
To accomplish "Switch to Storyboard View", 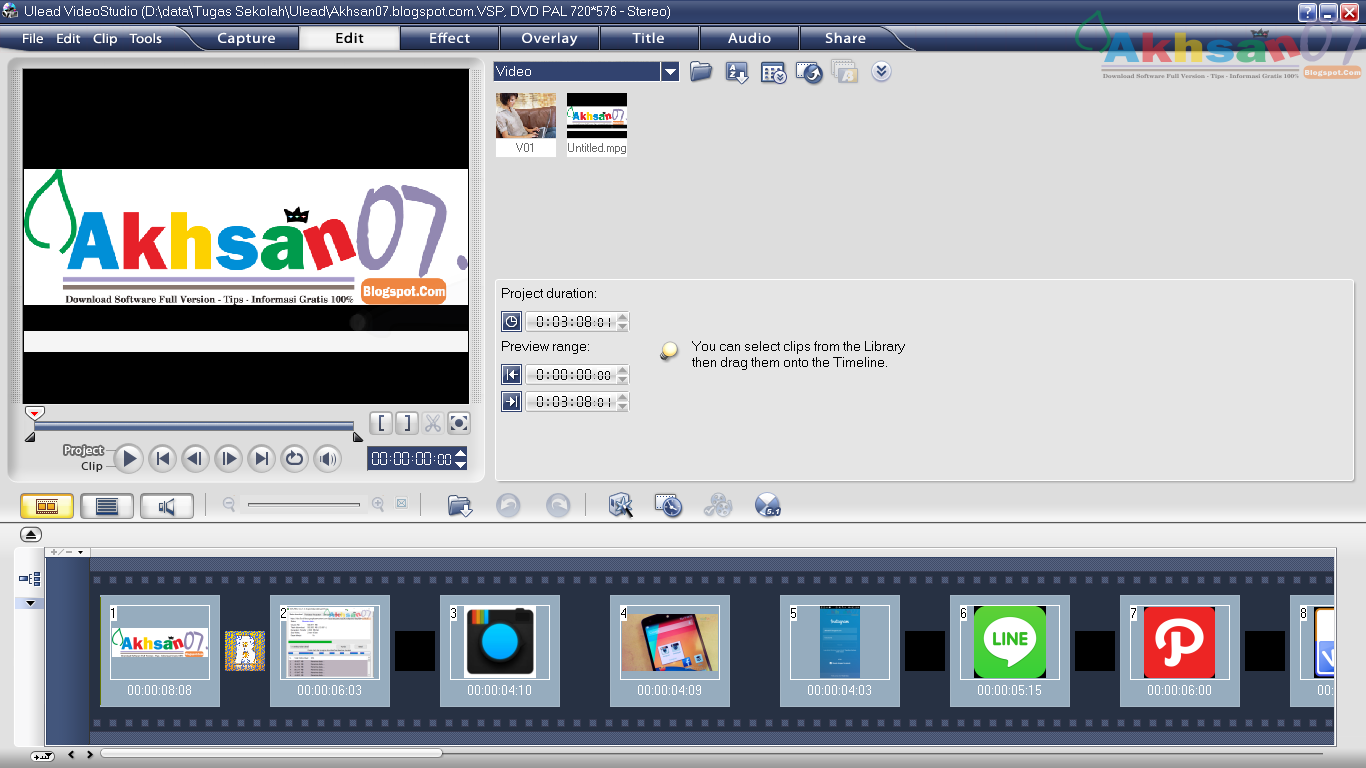I will (47, 506).
